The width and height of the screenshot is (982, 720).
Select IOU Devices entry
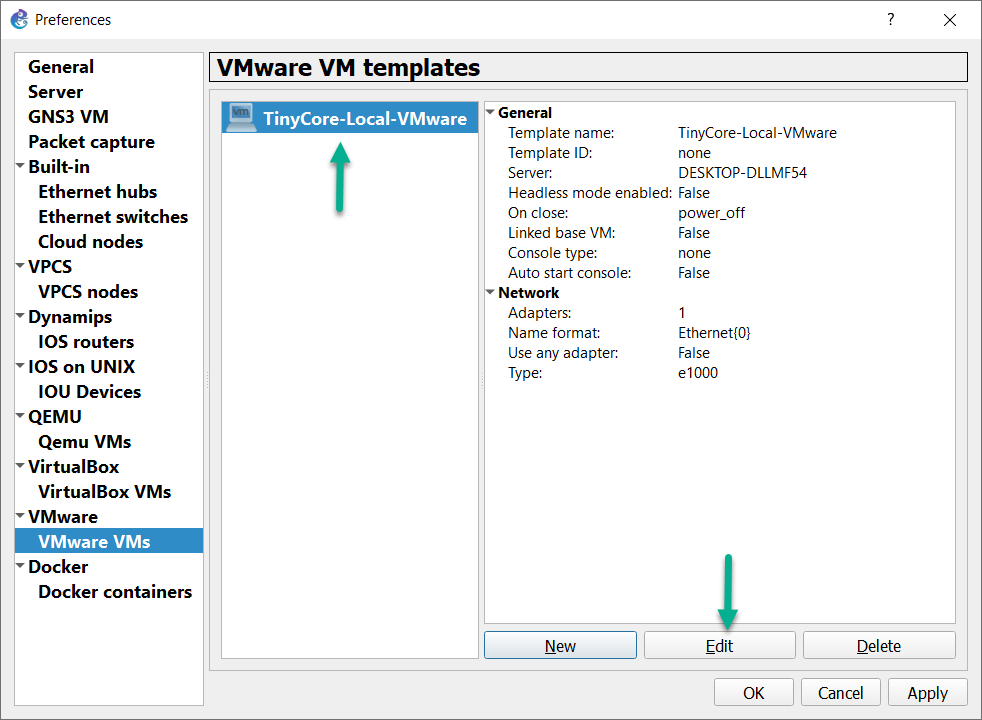tap(90, 392)
